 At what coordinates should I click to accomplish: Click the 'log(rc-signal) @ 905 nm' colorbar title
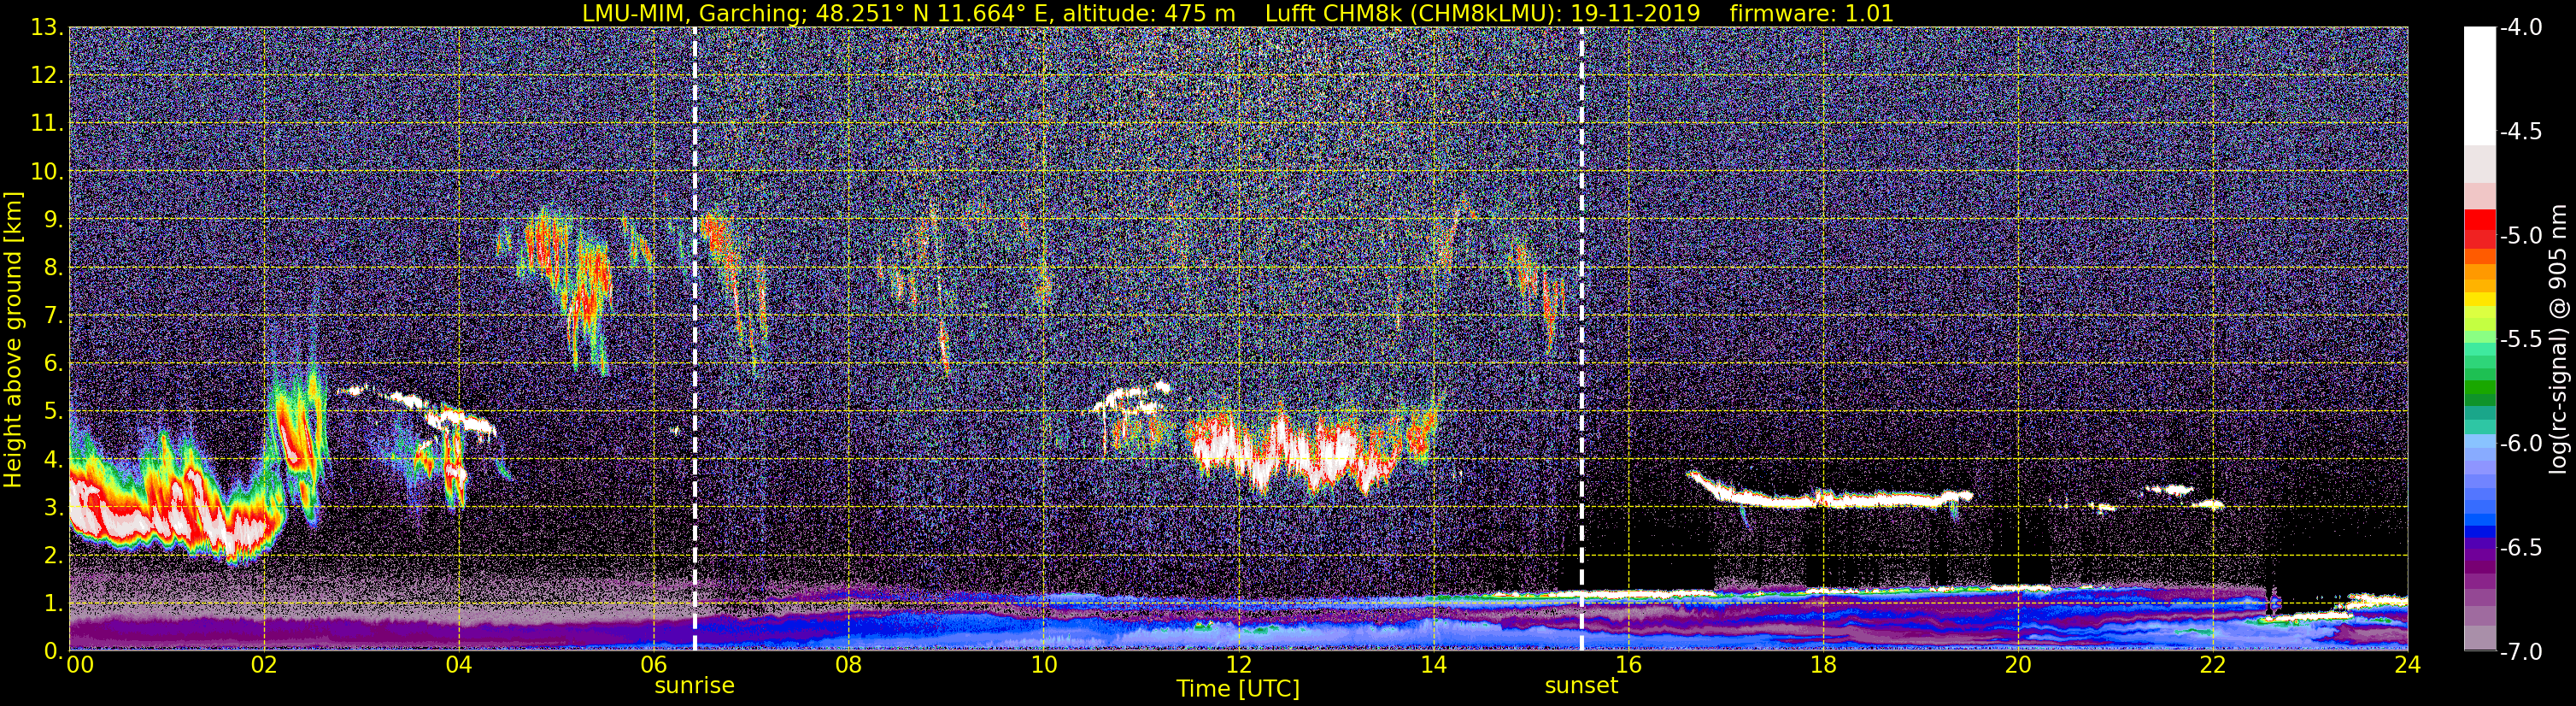(2558, 339)
